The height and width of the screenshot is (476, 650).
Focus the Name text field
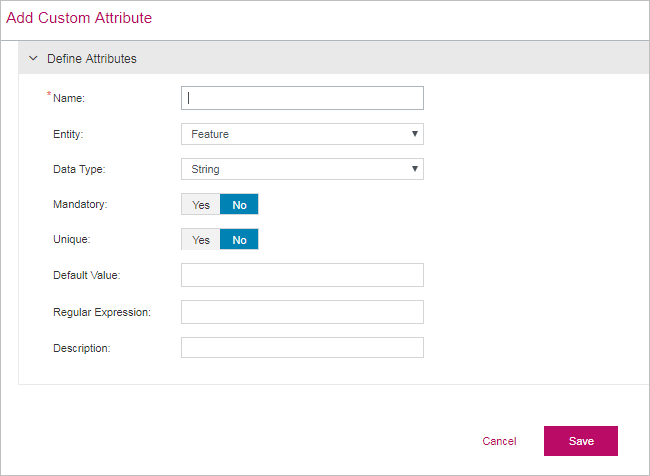click(302, 98)
